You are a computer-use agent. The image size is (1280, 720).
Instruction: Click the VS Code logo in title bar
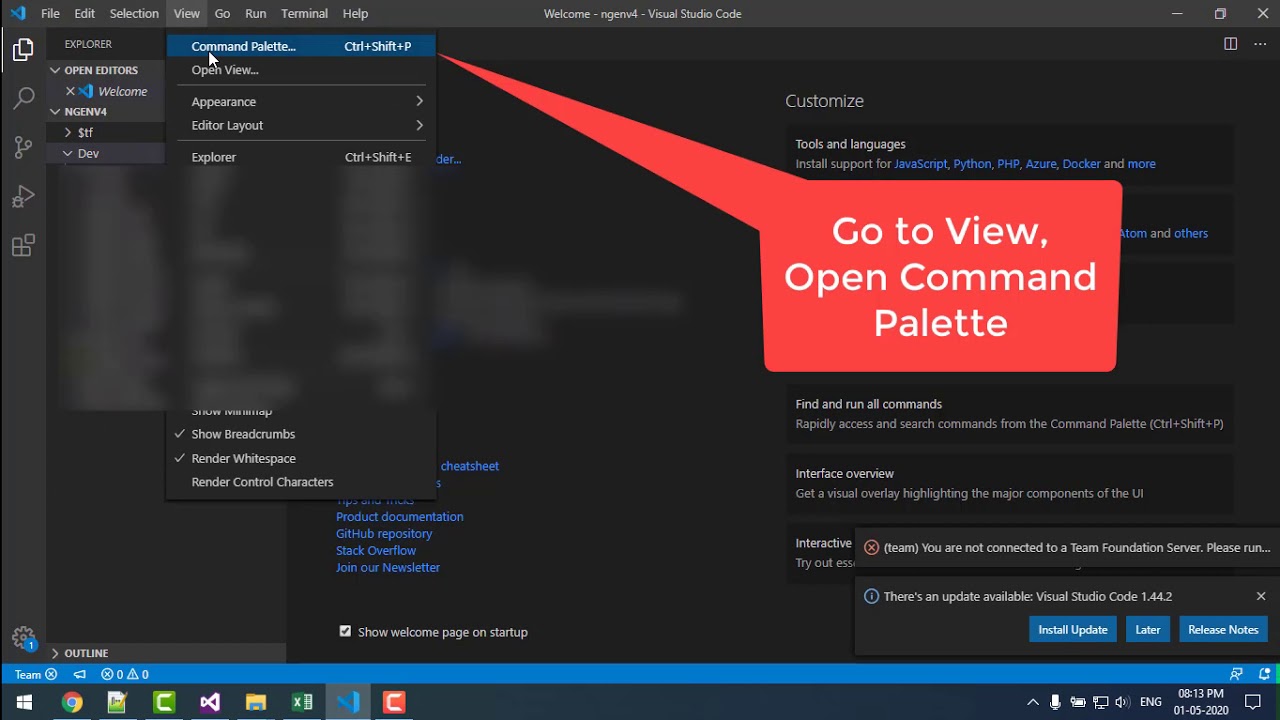[18, 13]
